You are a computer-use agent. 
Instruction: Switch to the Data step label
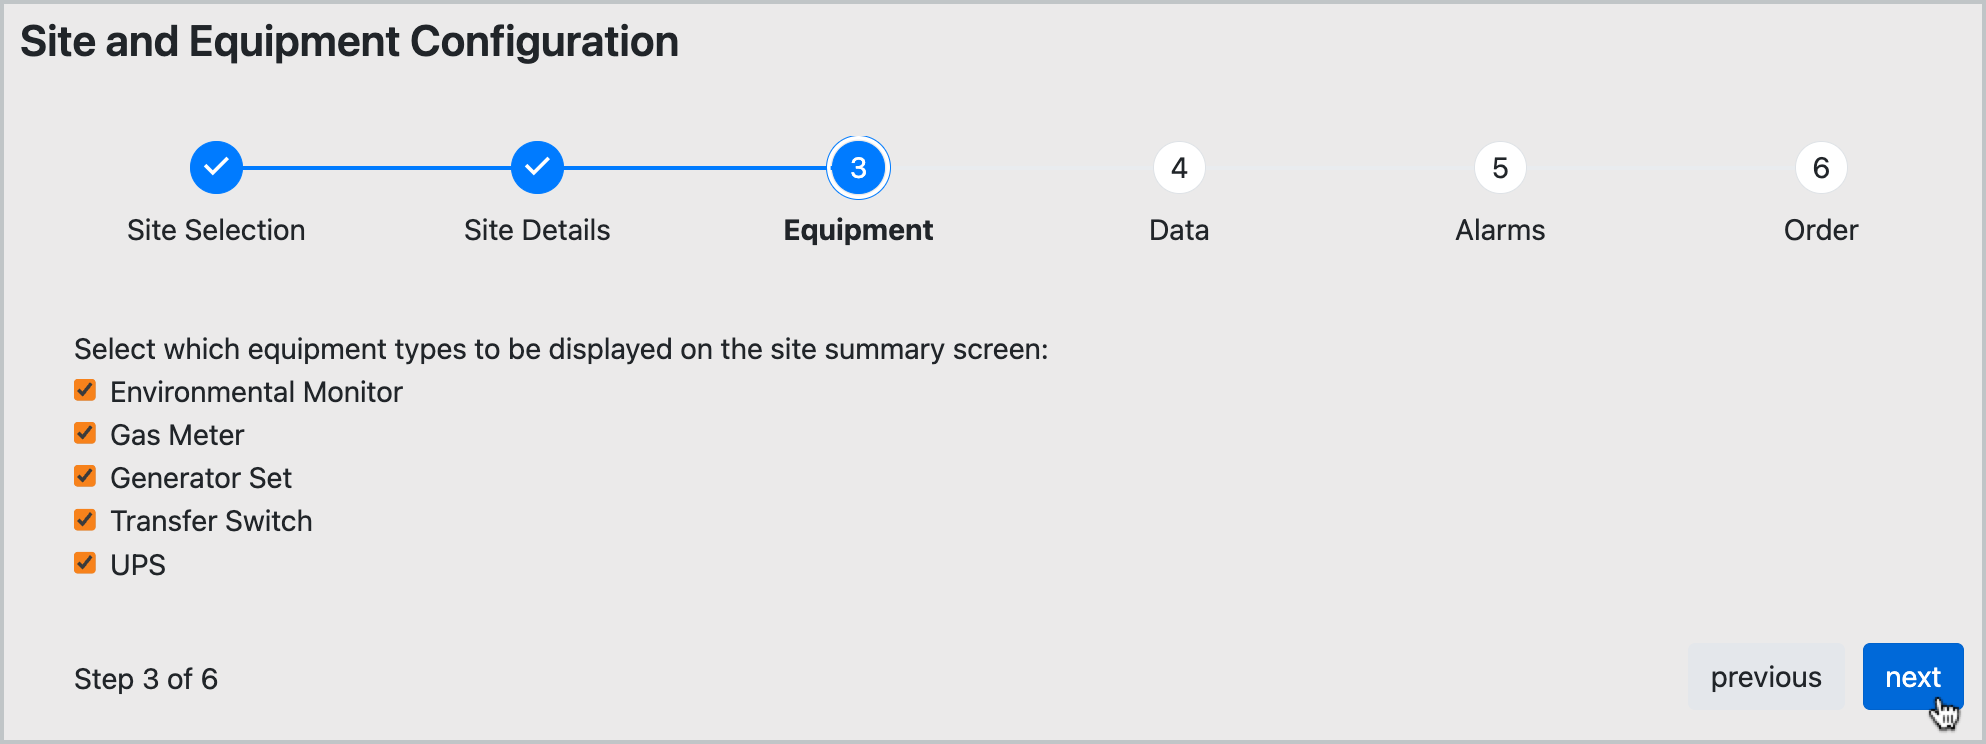(x=1179, y=230)
